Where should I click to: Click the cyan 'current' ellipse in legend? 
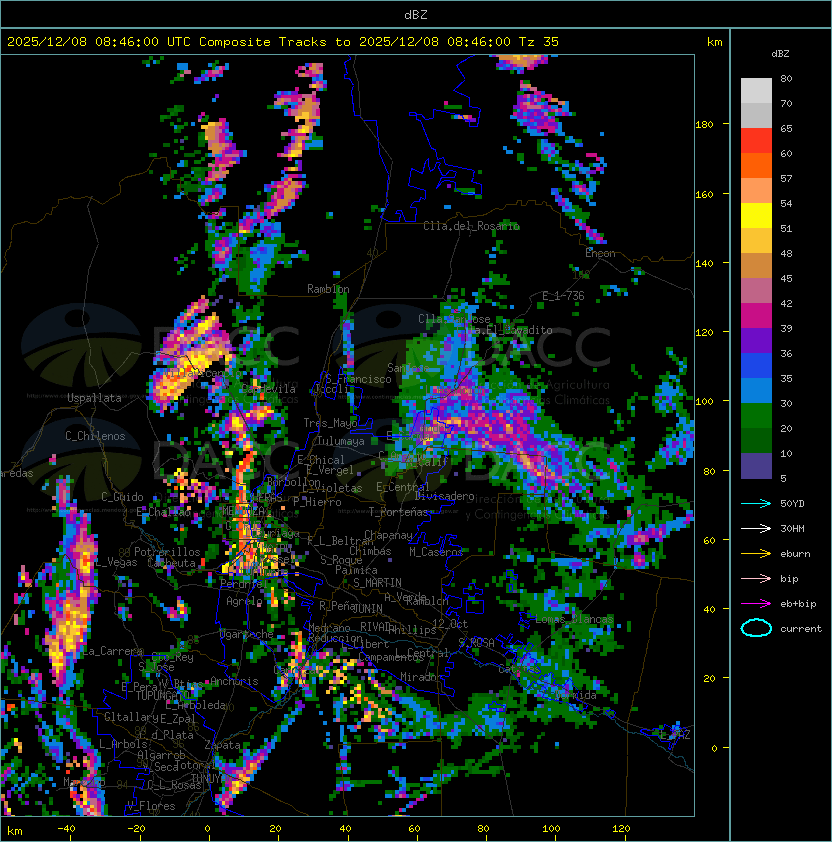pyautogui.click(x=756, y=628)
